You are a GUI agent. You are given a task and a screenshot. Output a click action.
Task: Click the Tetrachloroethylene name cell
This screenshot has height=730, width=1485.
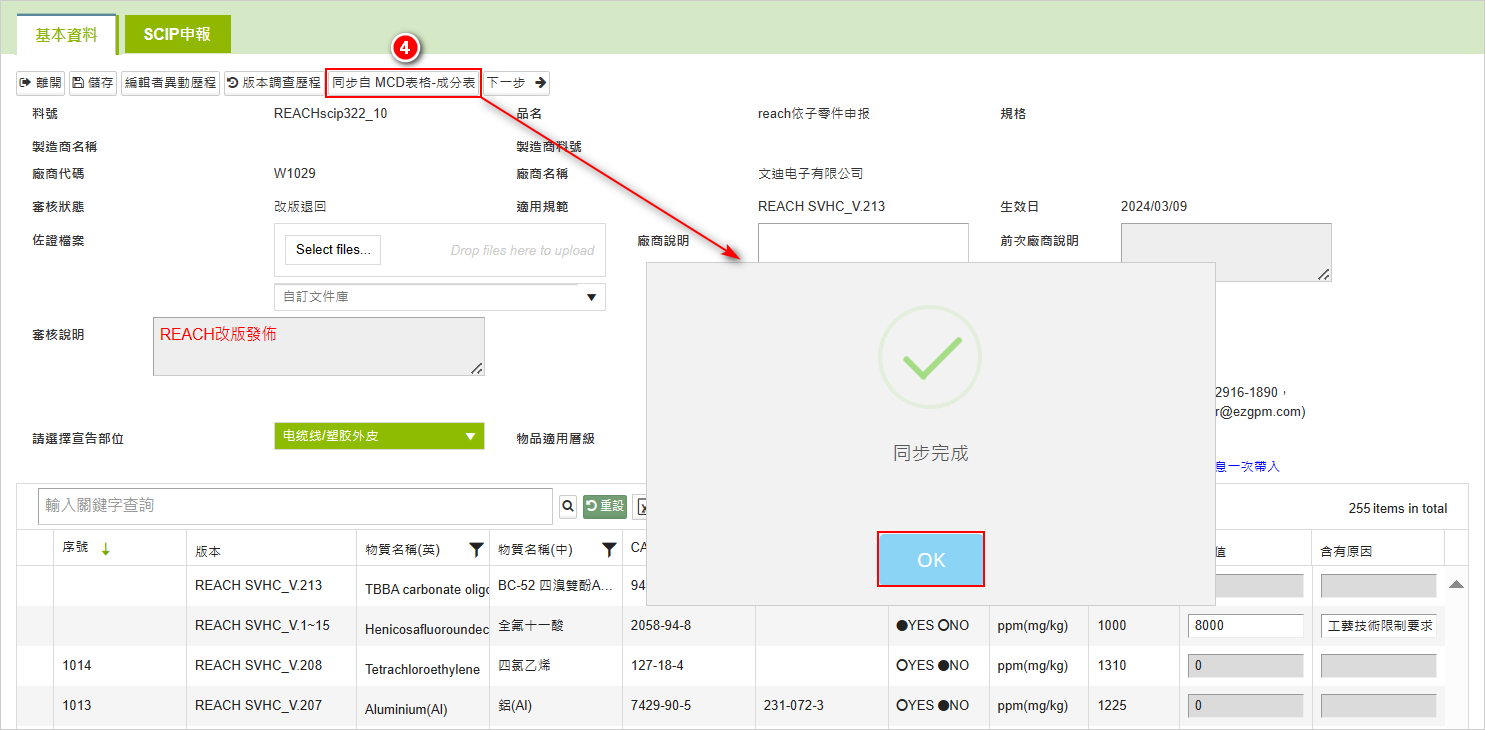422,670
